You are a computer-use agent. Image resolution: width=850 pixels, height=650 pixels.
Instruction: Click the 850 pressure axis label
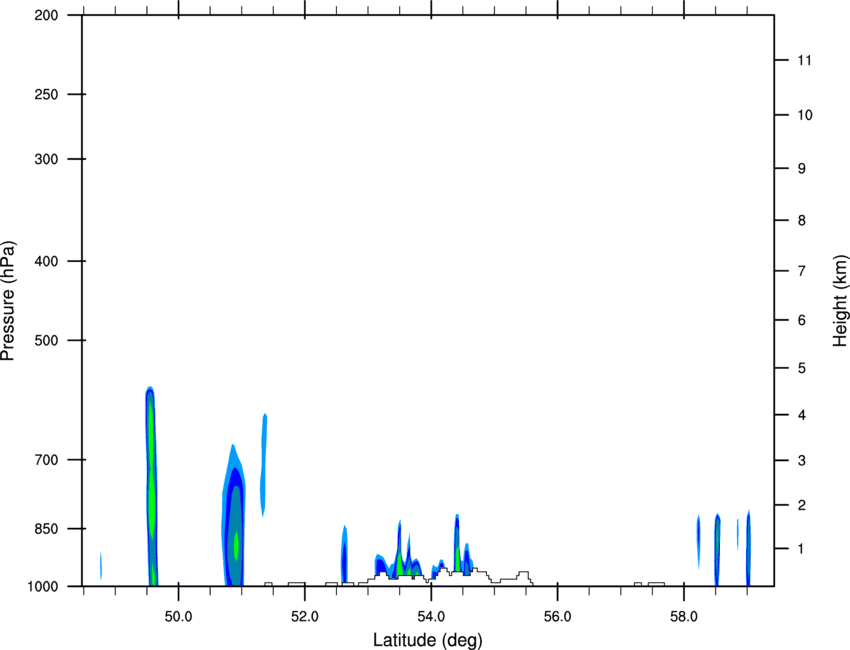click(46, 529)
